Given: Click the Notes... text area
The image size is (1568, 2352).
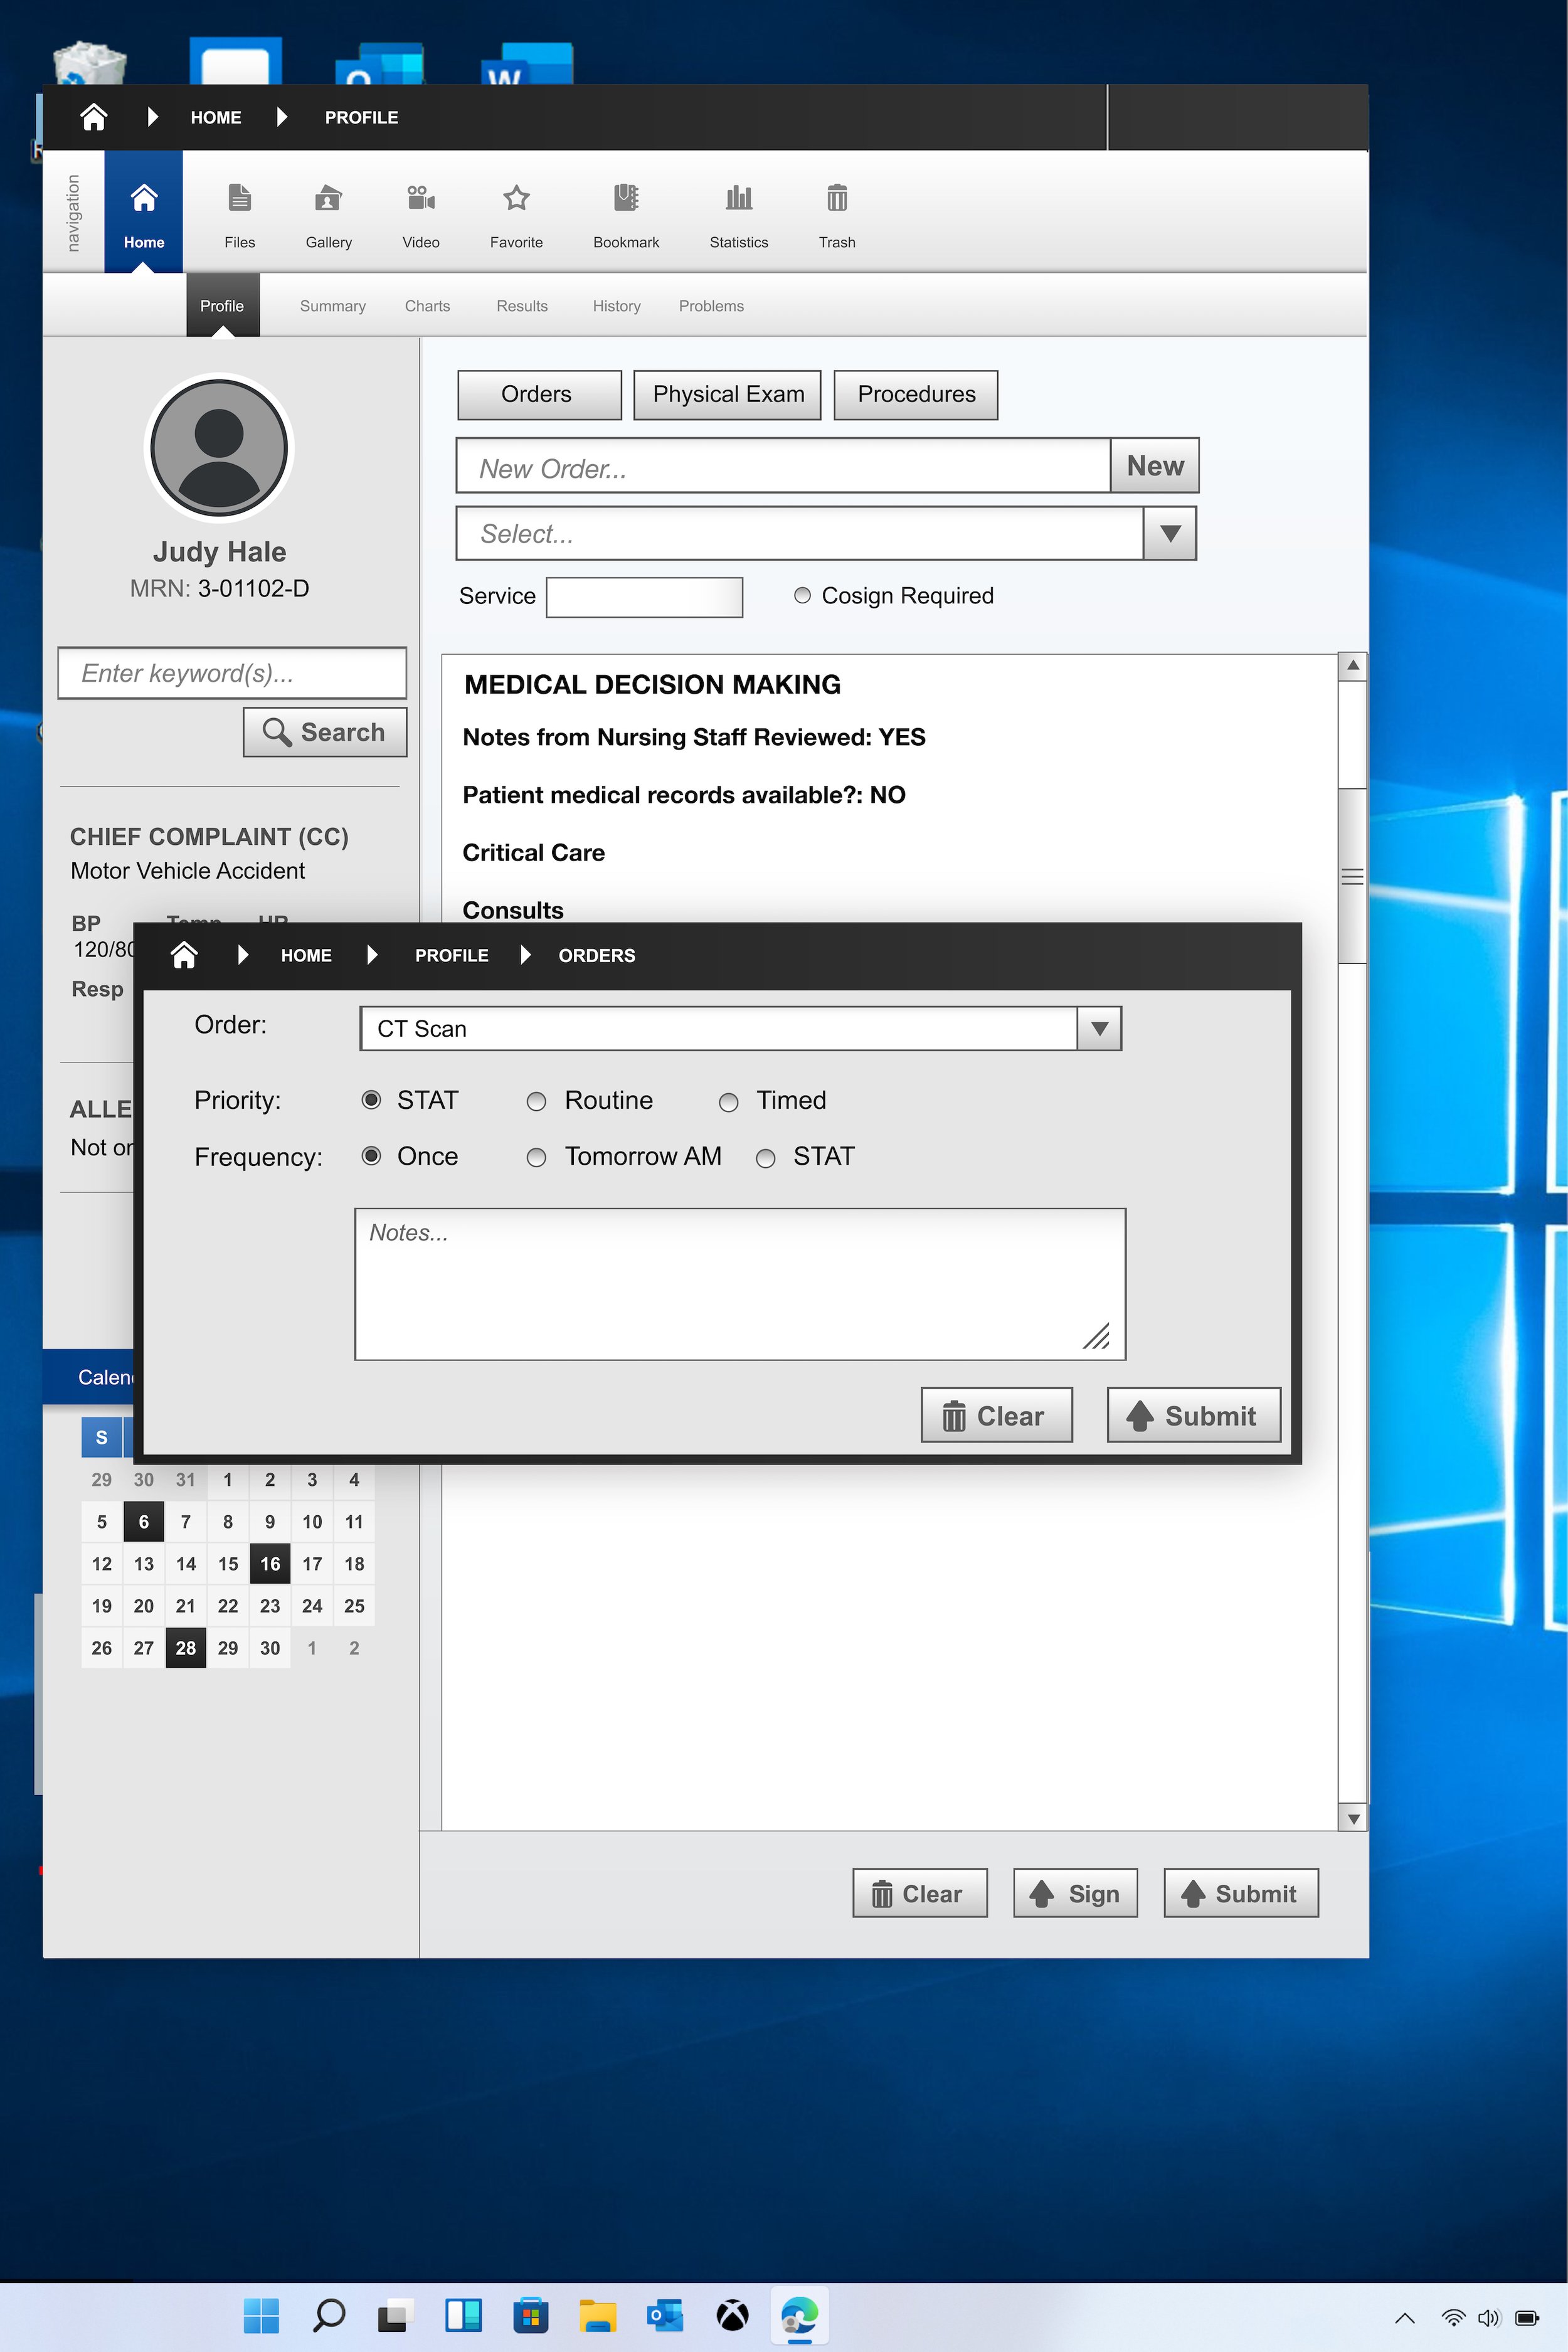Looking at the screenshot, I should [x=740, y=1284].
